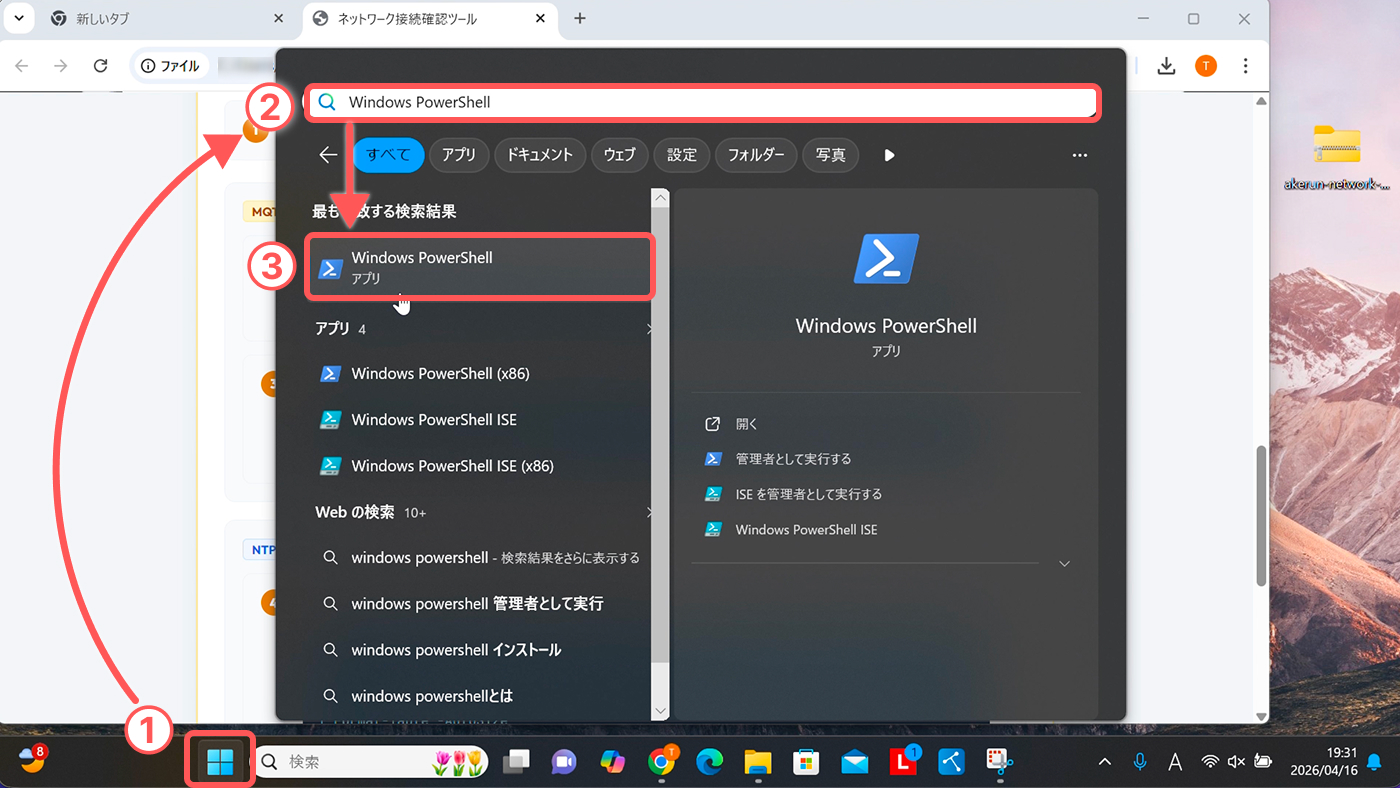Select the すべて filter tab

click(388, 155)
